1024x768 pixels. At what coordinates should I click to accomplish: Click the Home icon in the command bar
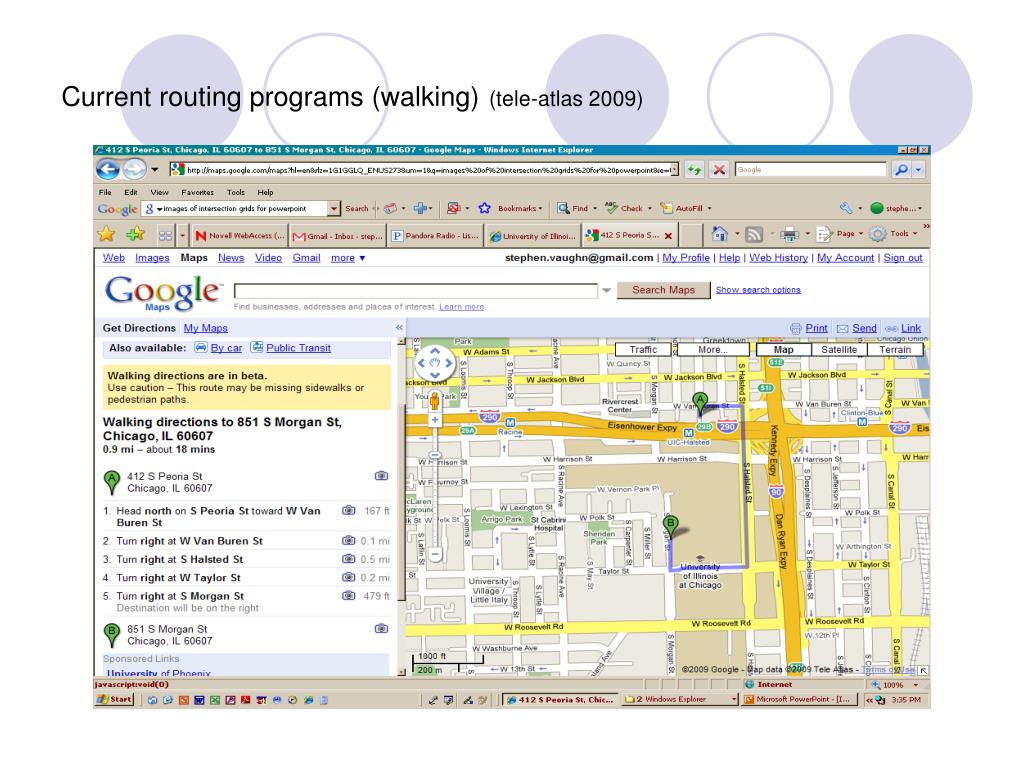pos(720,234)
